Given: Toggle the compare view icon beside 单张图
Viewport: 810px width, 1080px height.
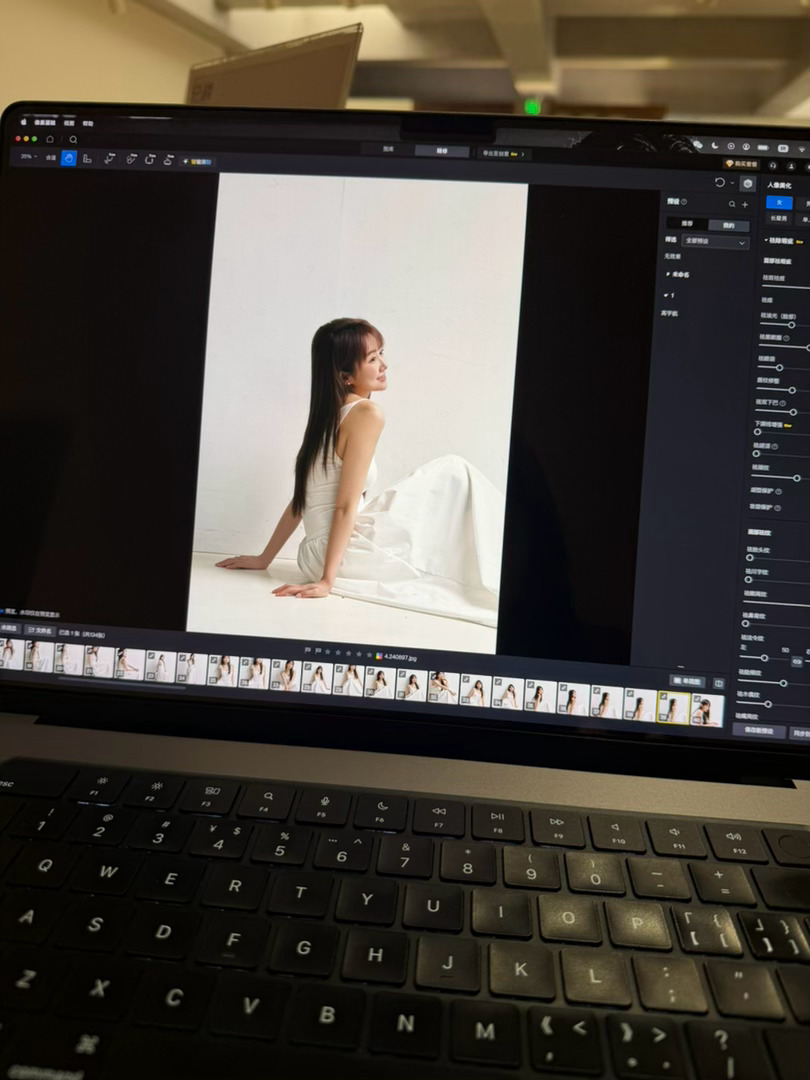Looking at the screenshot, I should click(718, 683).
